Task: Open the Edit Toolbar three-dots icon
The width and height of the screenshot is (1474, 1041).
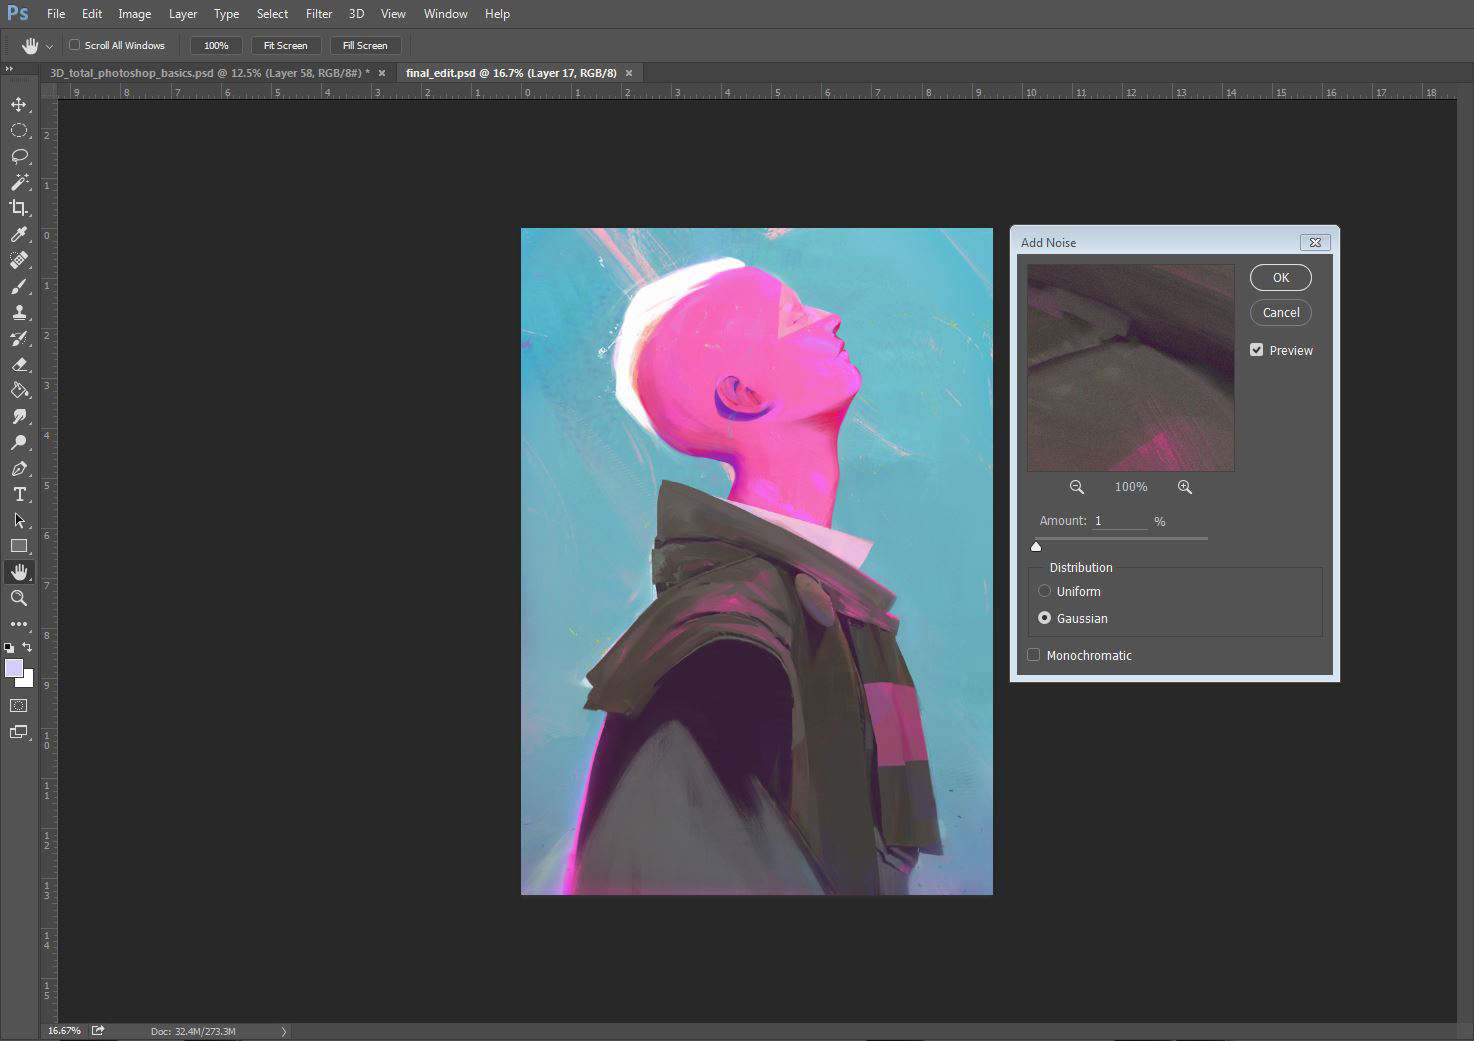Action: click(19, 624)
